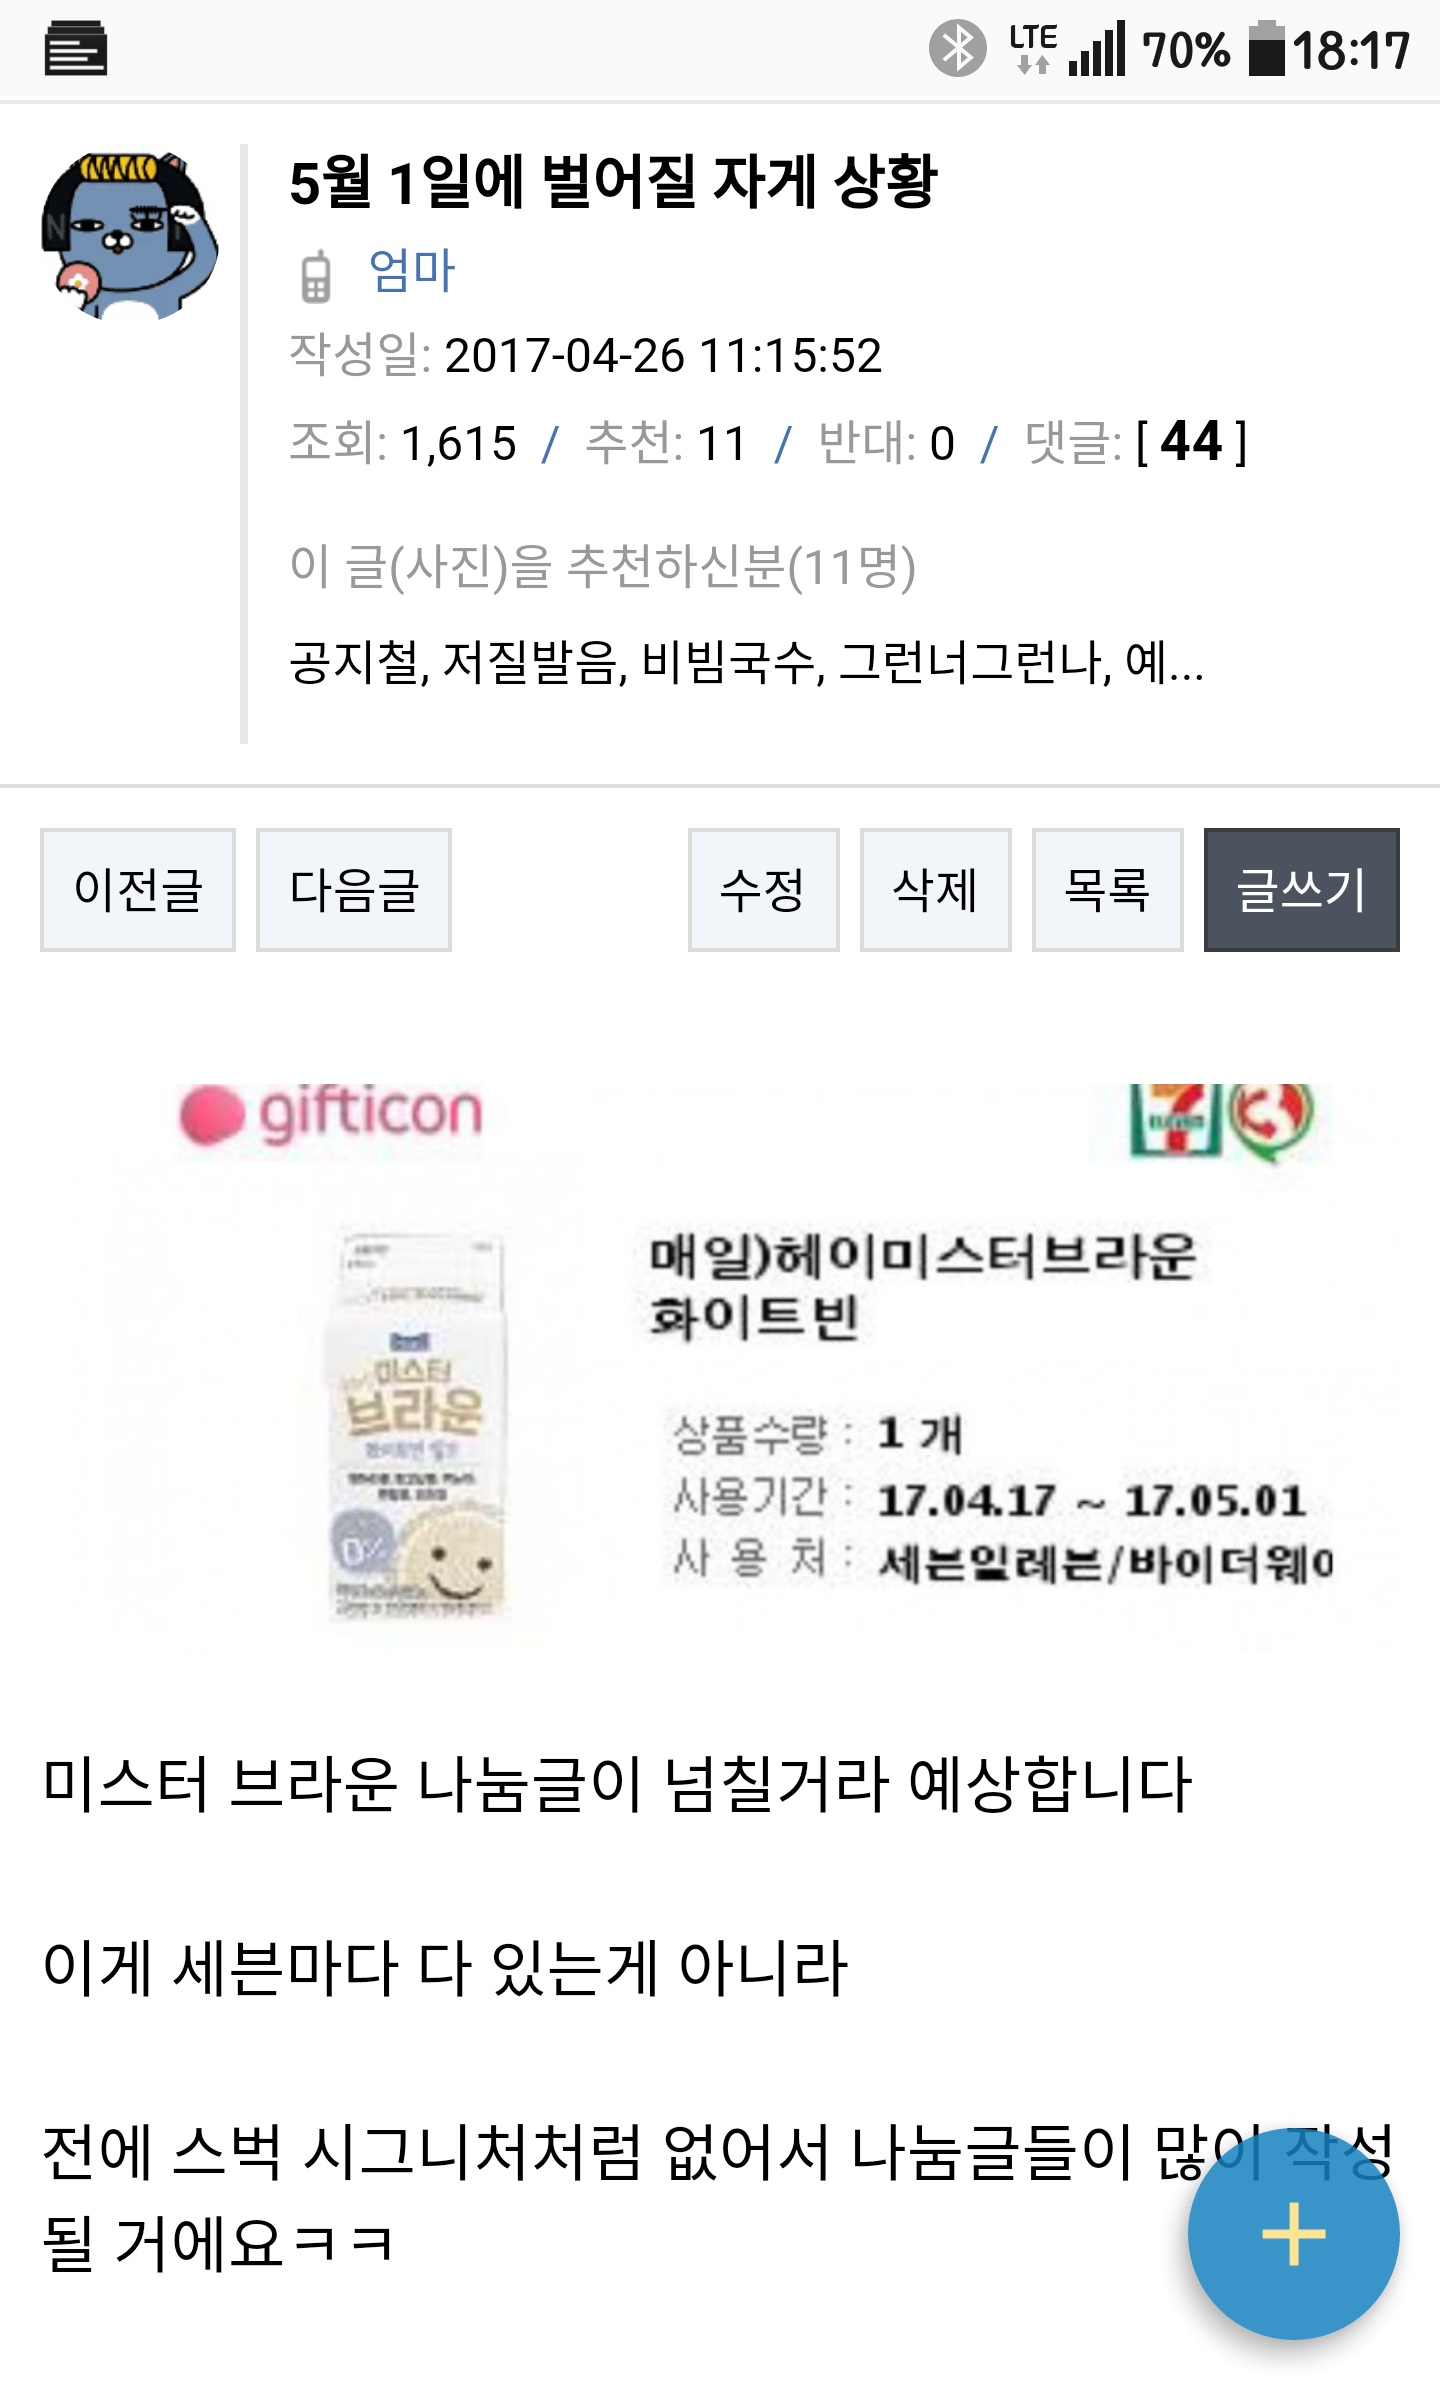Open the notification icon in status bar

pos(76,48)
